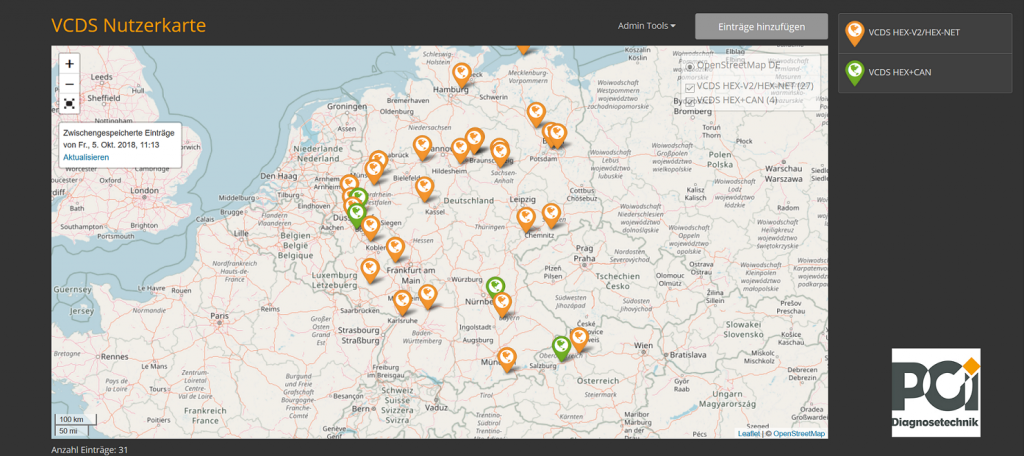Select the lone orange marker north of Berlin

tap(536, 114)
